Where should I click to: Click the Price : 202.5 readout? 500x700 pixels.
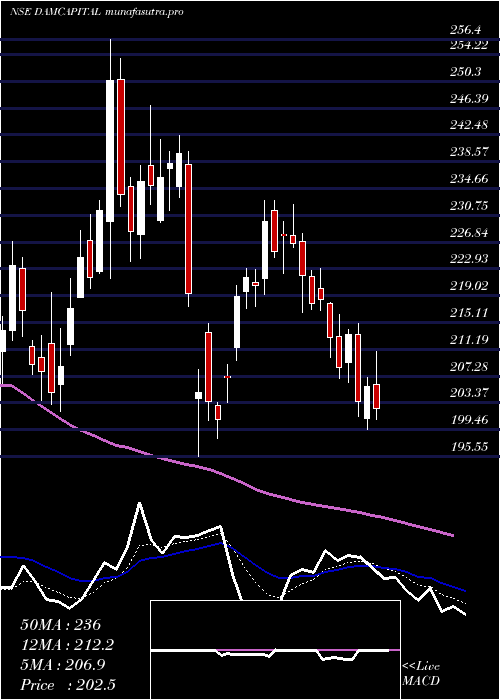click(67, 685)
